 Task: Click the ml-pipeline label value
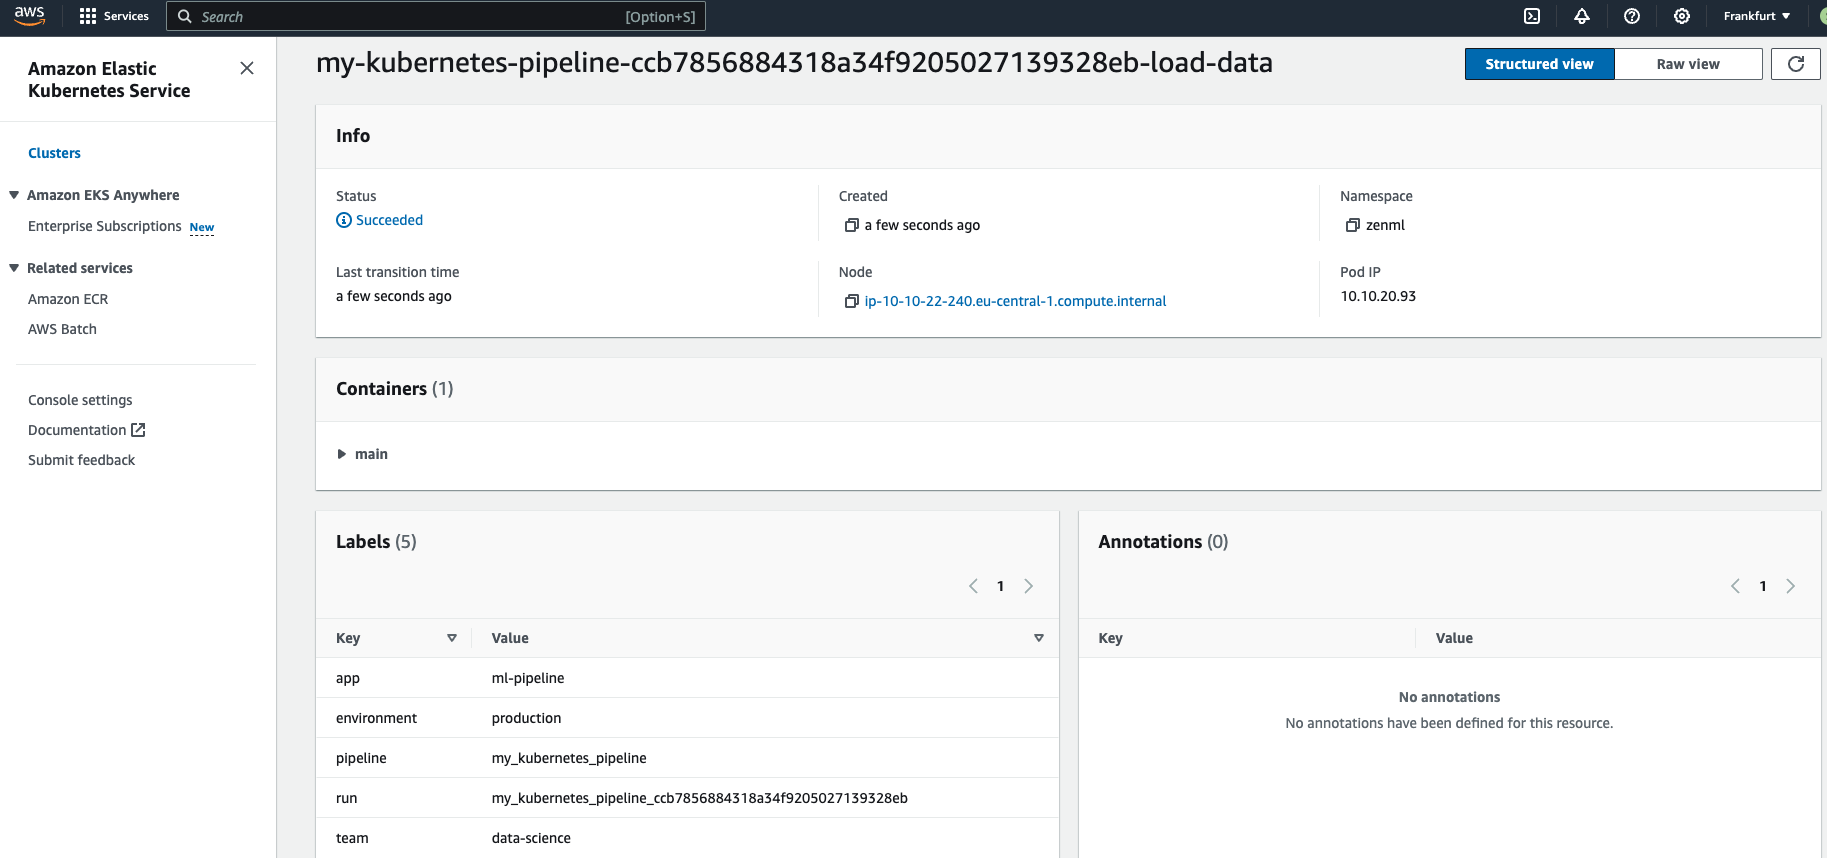point(528,678)
